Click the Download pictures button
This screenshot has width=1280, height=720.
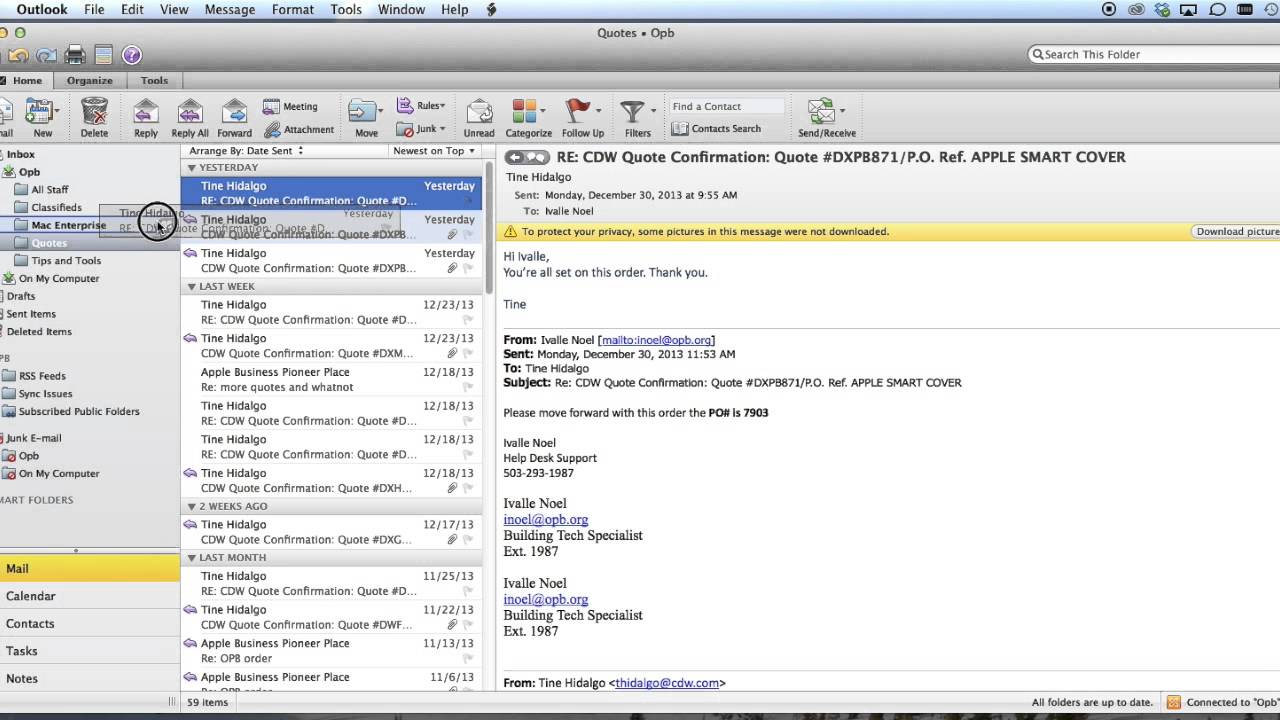pyautogui.click(x=1237, y=232)
